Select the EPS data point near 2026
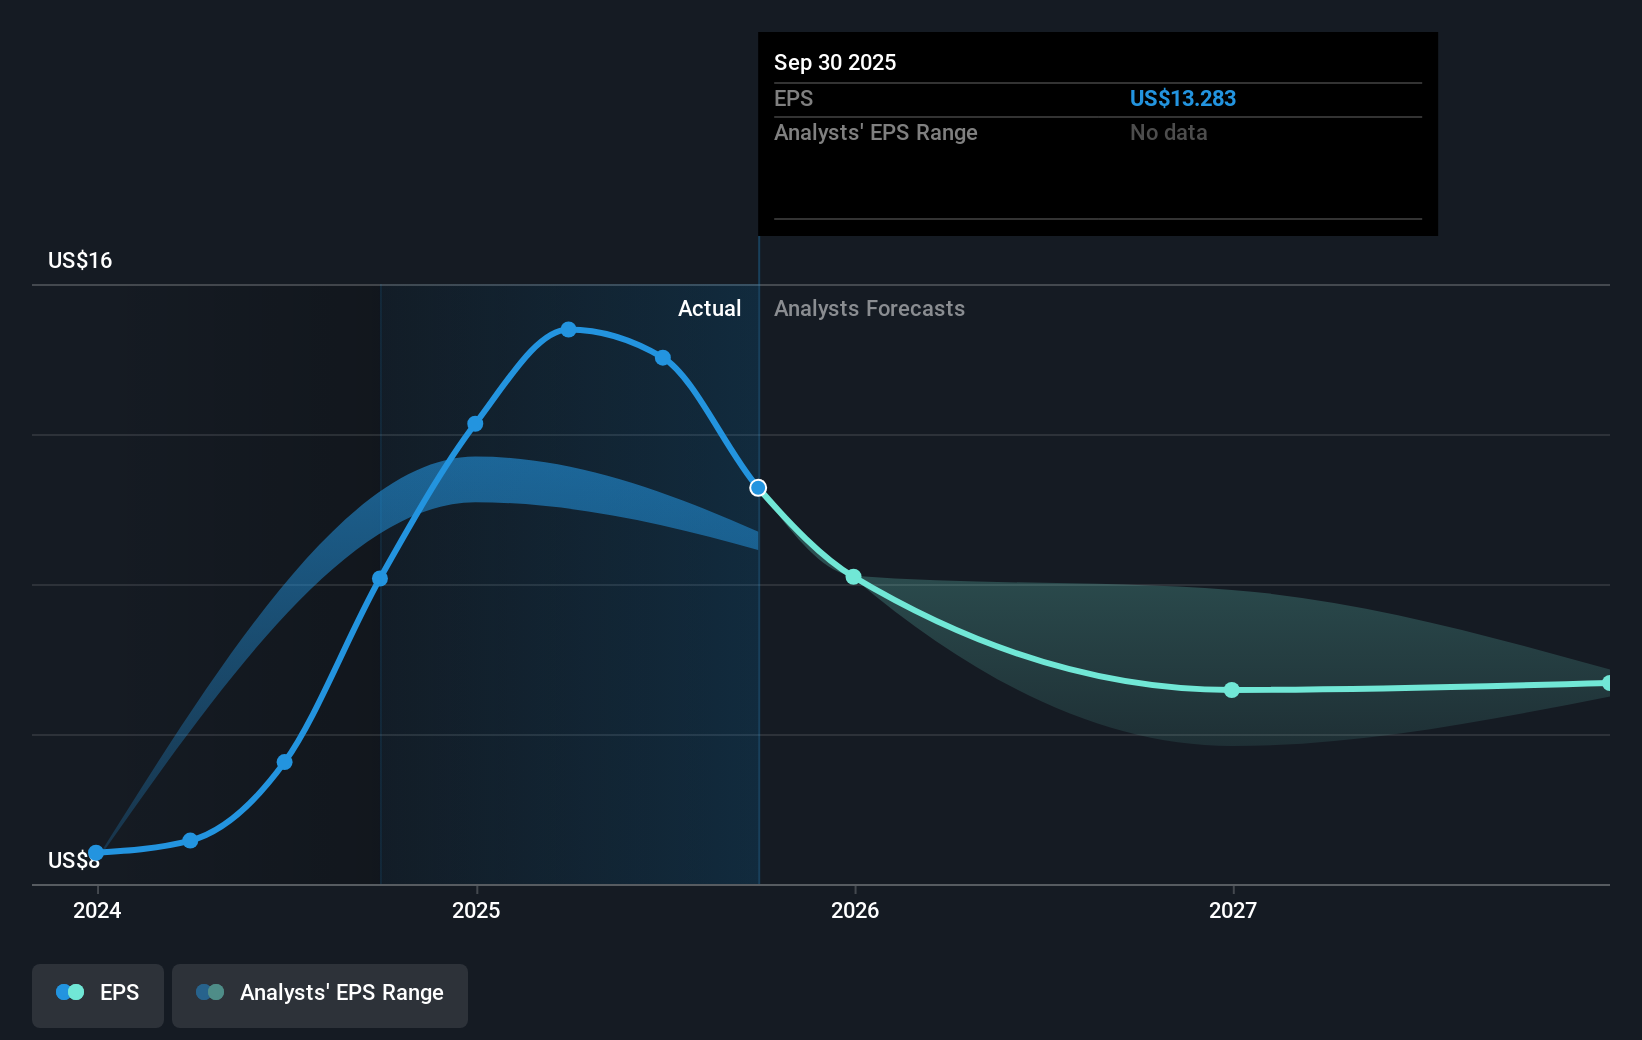Screen dimensions: 1642x1040 pyautogui.click(x=853, y=577)
